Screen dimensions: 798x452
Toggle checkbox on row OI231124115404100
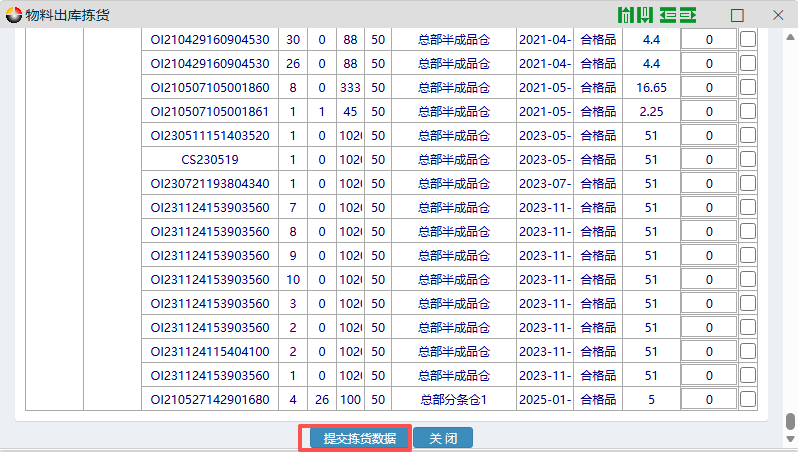tap(748, 352)
